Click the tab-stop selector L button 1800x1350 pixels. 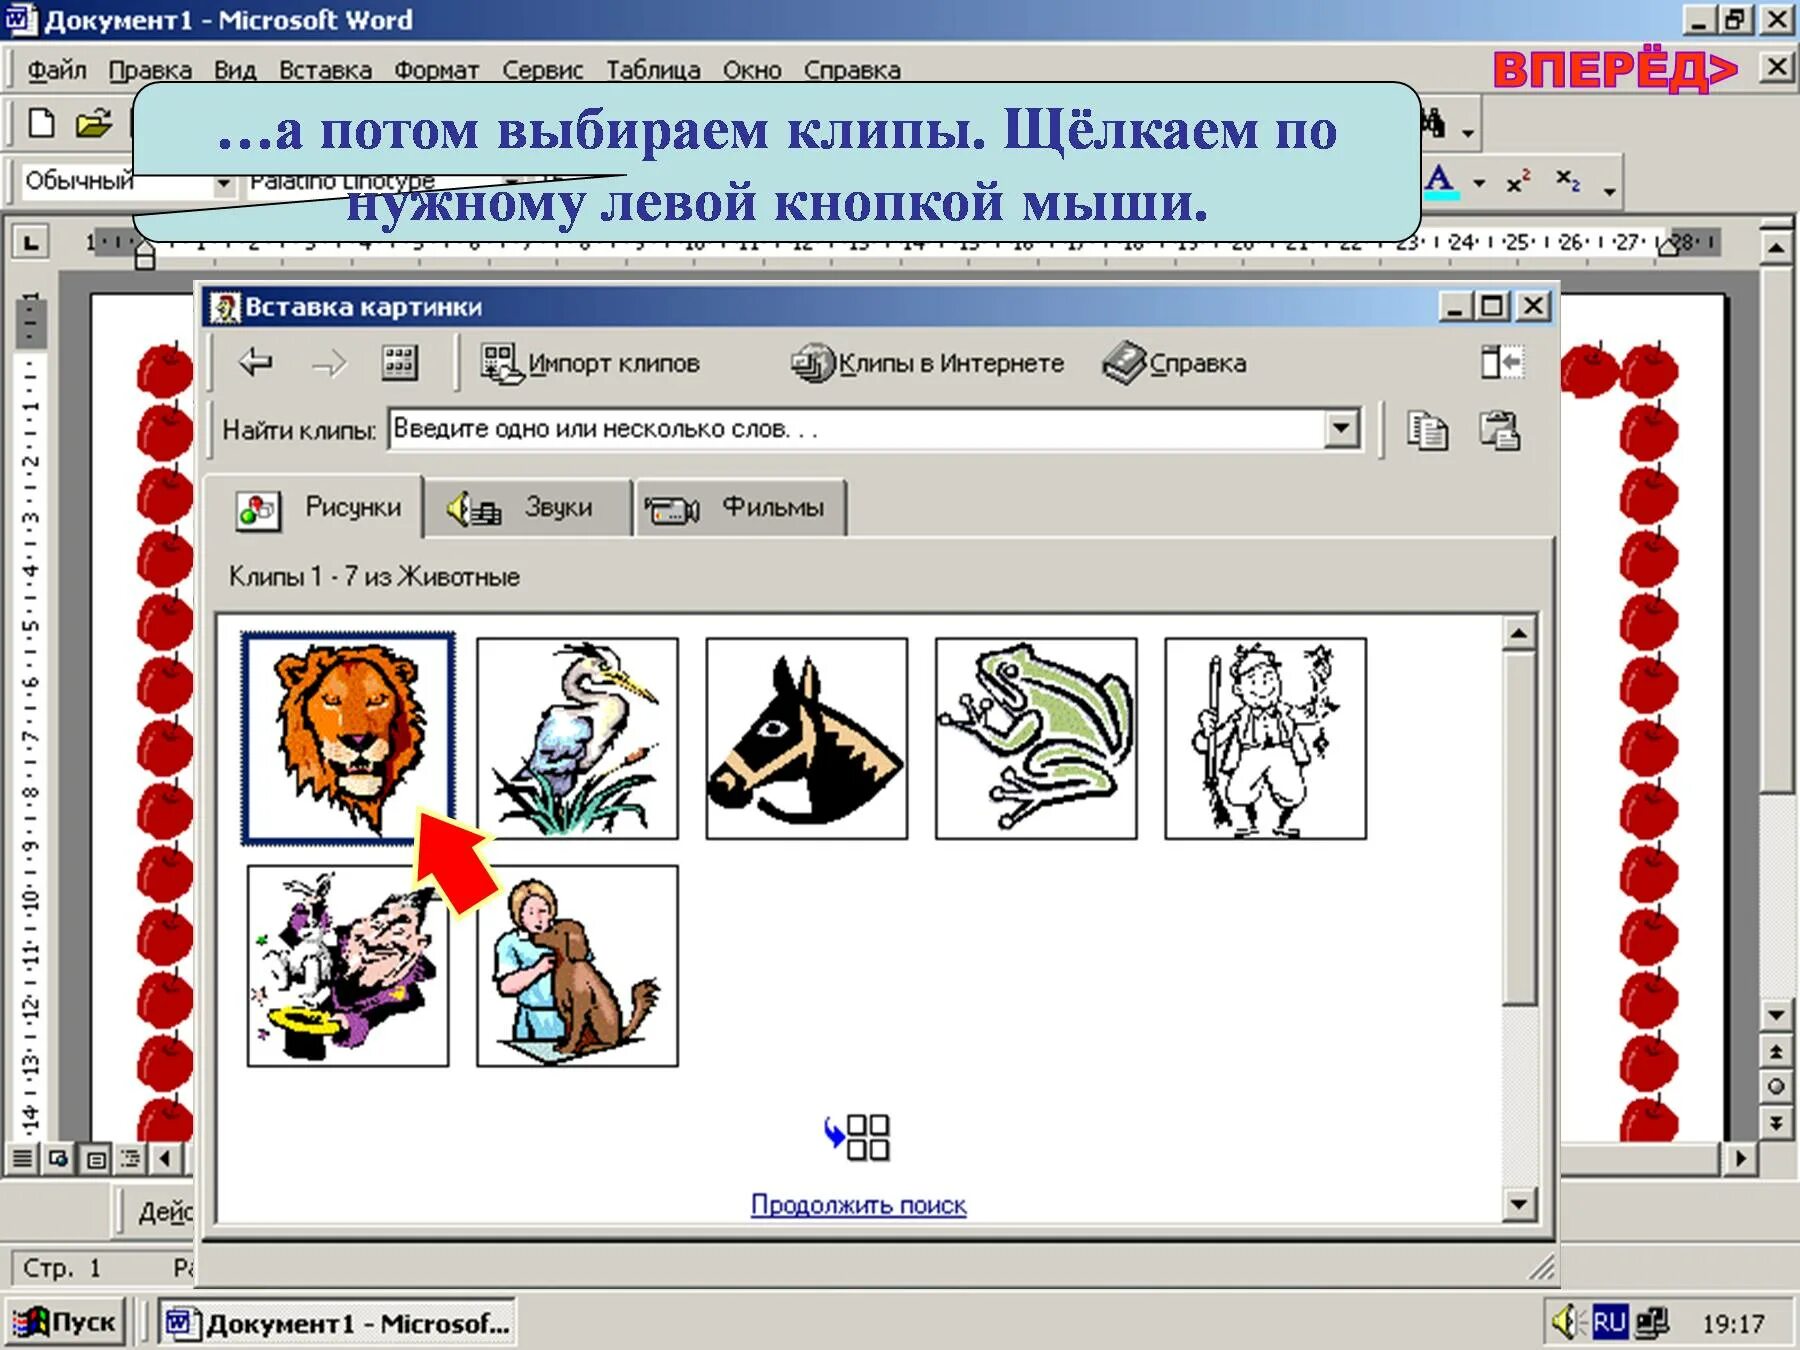(x=32, y=242)
